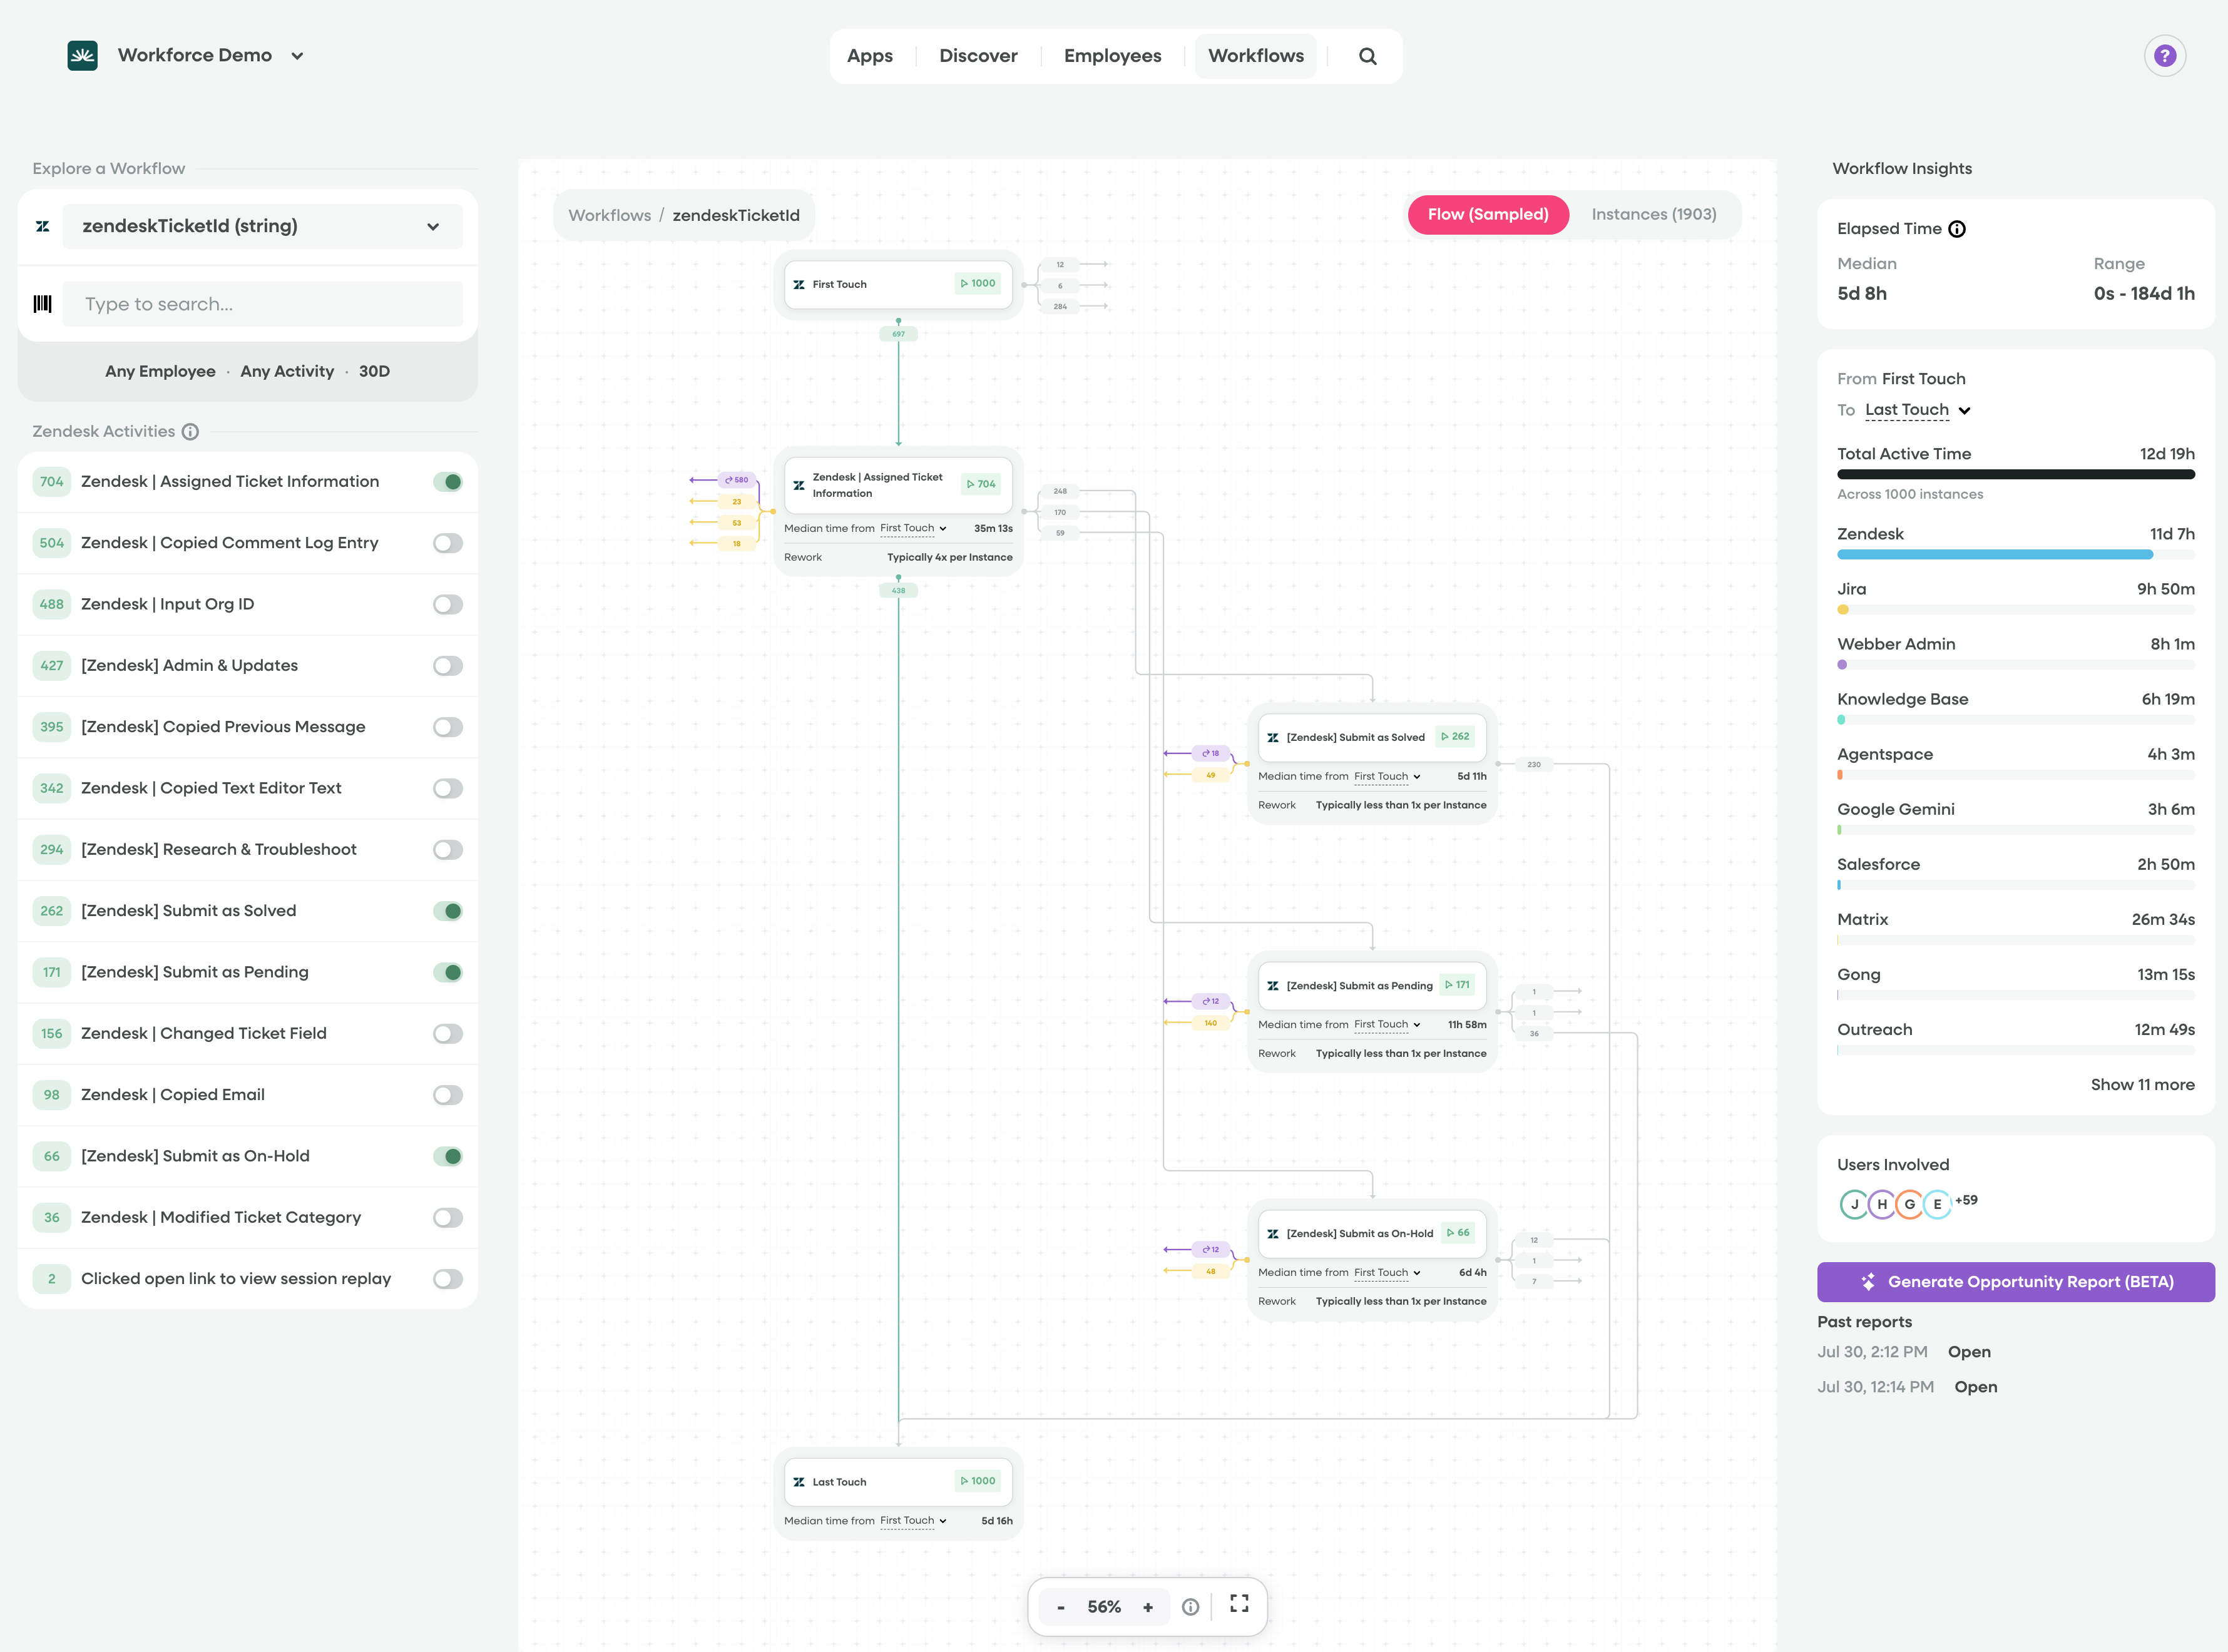Open the Jul 30, 12:14 PM past report
Screen dimensions: 2228x1652
click(x=1975, y=1387)
